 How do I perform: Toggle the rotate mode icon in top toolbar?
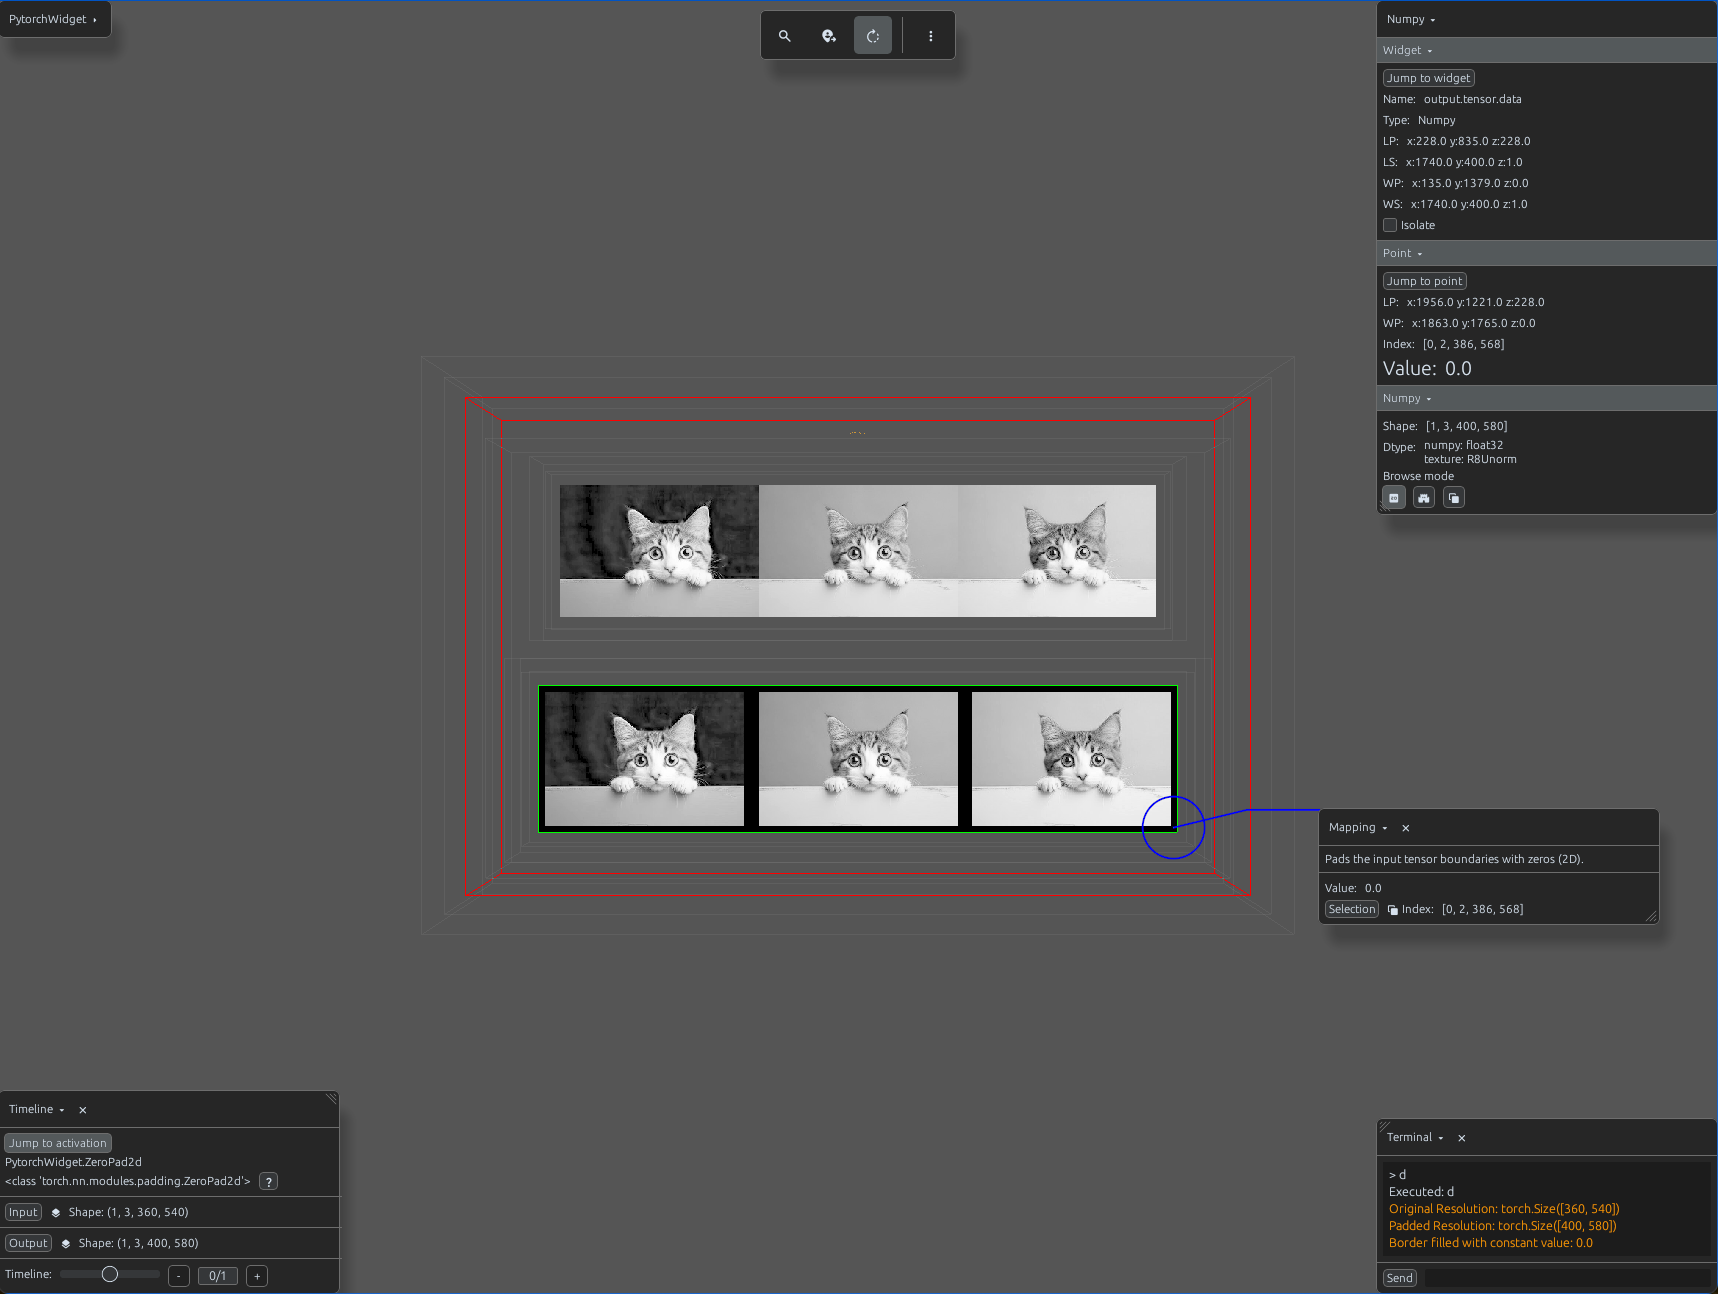pos(873,36)
